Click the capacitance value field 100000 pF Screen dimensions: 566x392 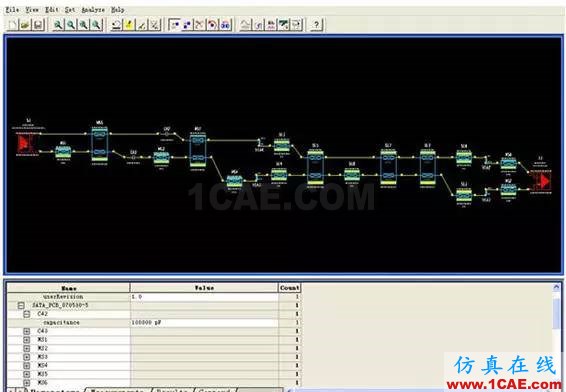tap(204, 322)
